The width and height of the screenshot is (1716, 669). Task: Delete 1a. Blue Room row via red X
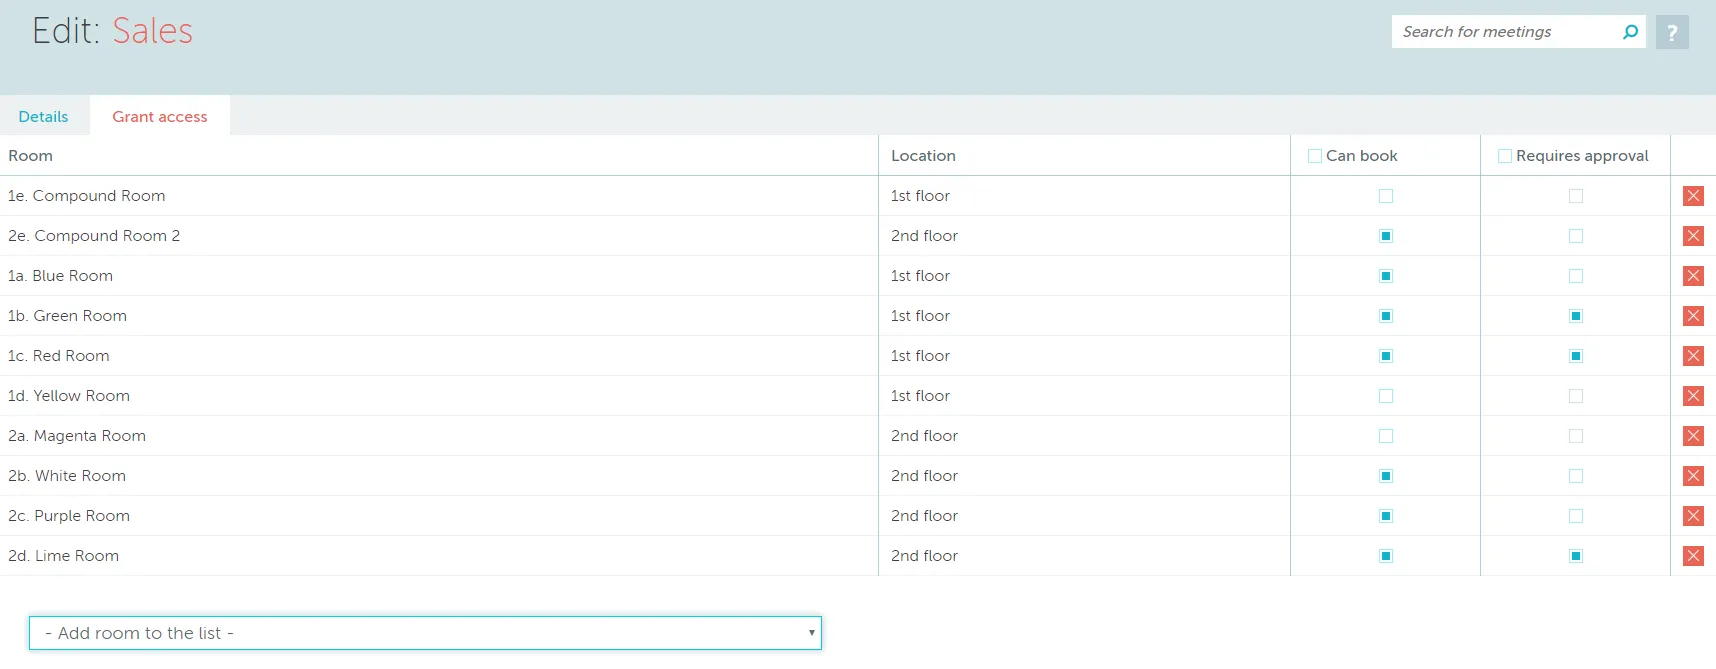(1693, 276)
